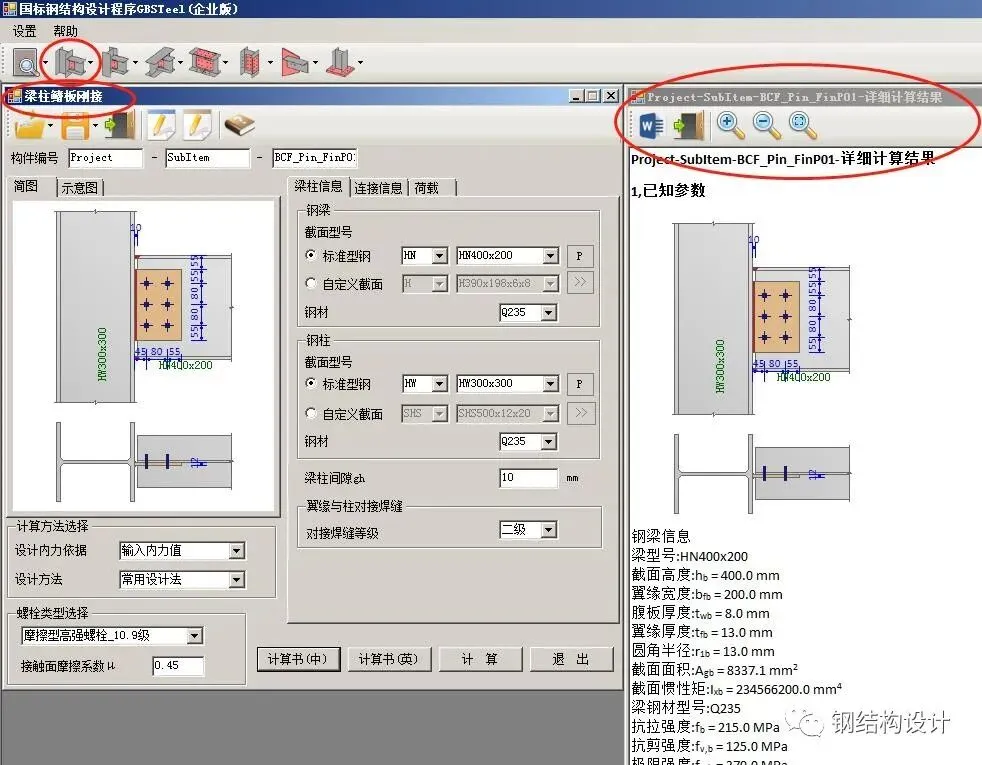Screen dimensions: 982x765
Task: Click the exit door icon in the 梁柱鳍板刚接 window
Action: click(x=120, y=126)
